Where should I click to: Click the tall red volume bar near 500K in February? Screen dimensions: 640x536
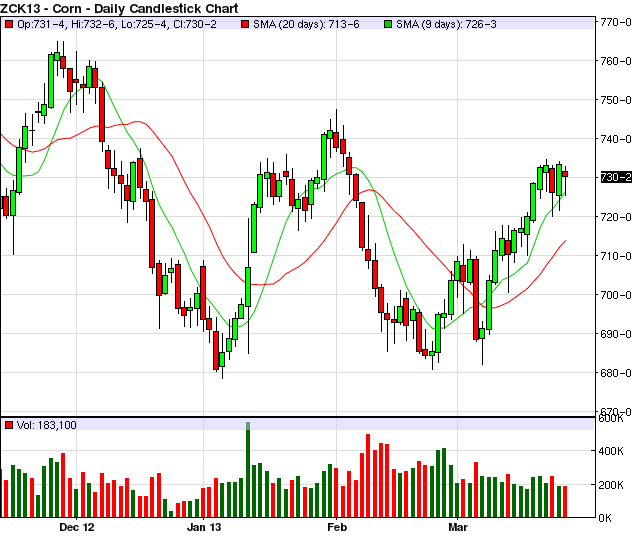tap(368, 476)
